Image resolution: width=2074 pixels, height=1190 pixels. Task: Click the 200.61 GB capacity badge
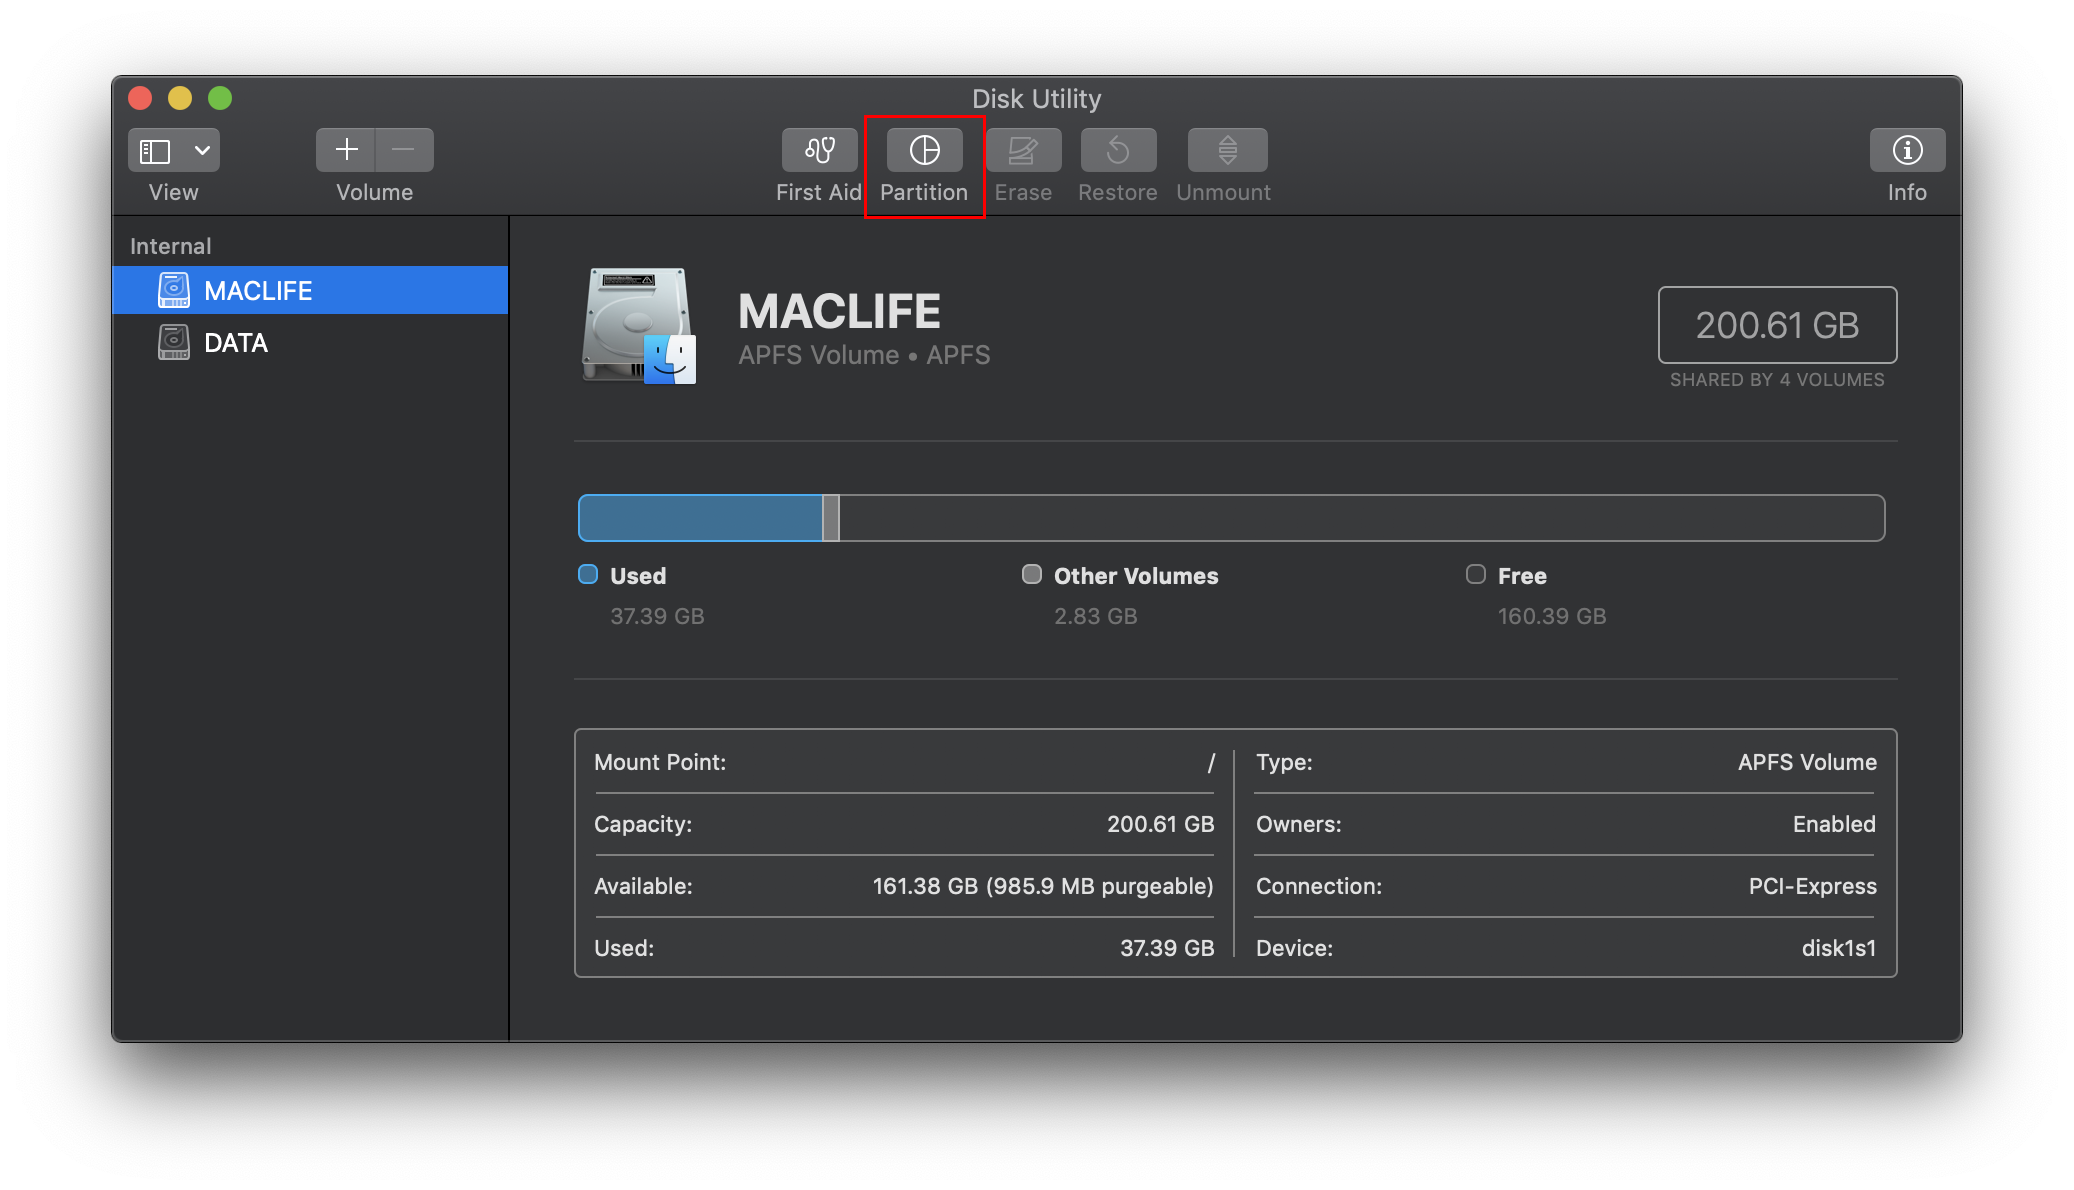coord(1777,325)
